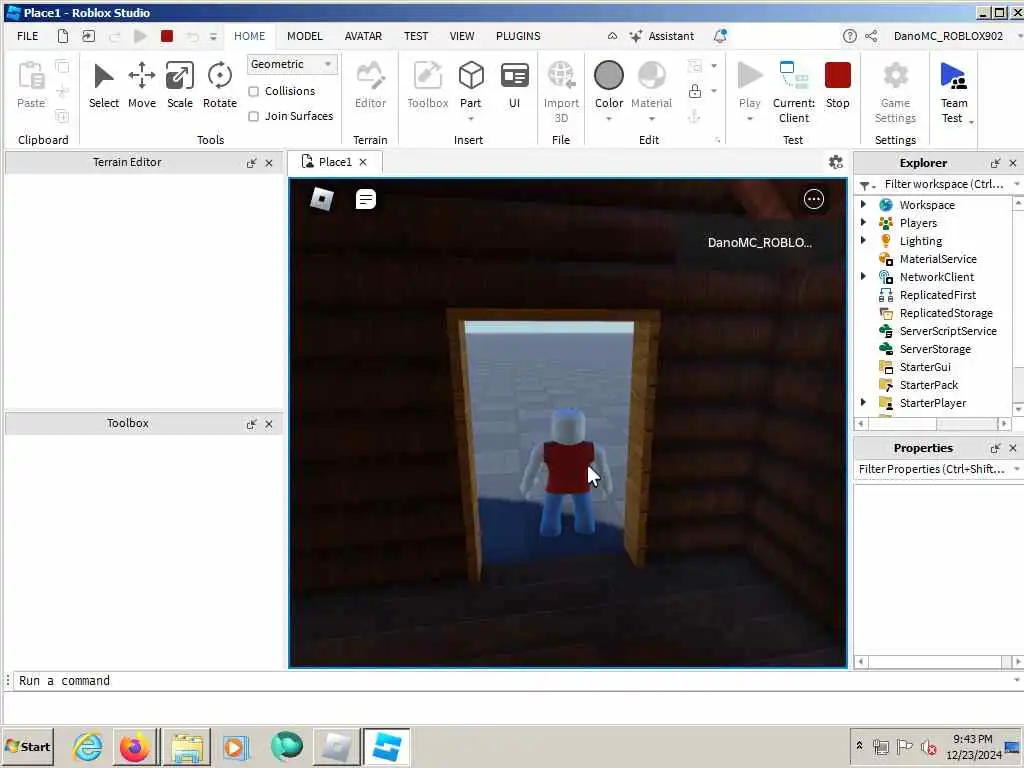Click the Filter workspace search field
1024x768 pixels.
click(943, 184)
